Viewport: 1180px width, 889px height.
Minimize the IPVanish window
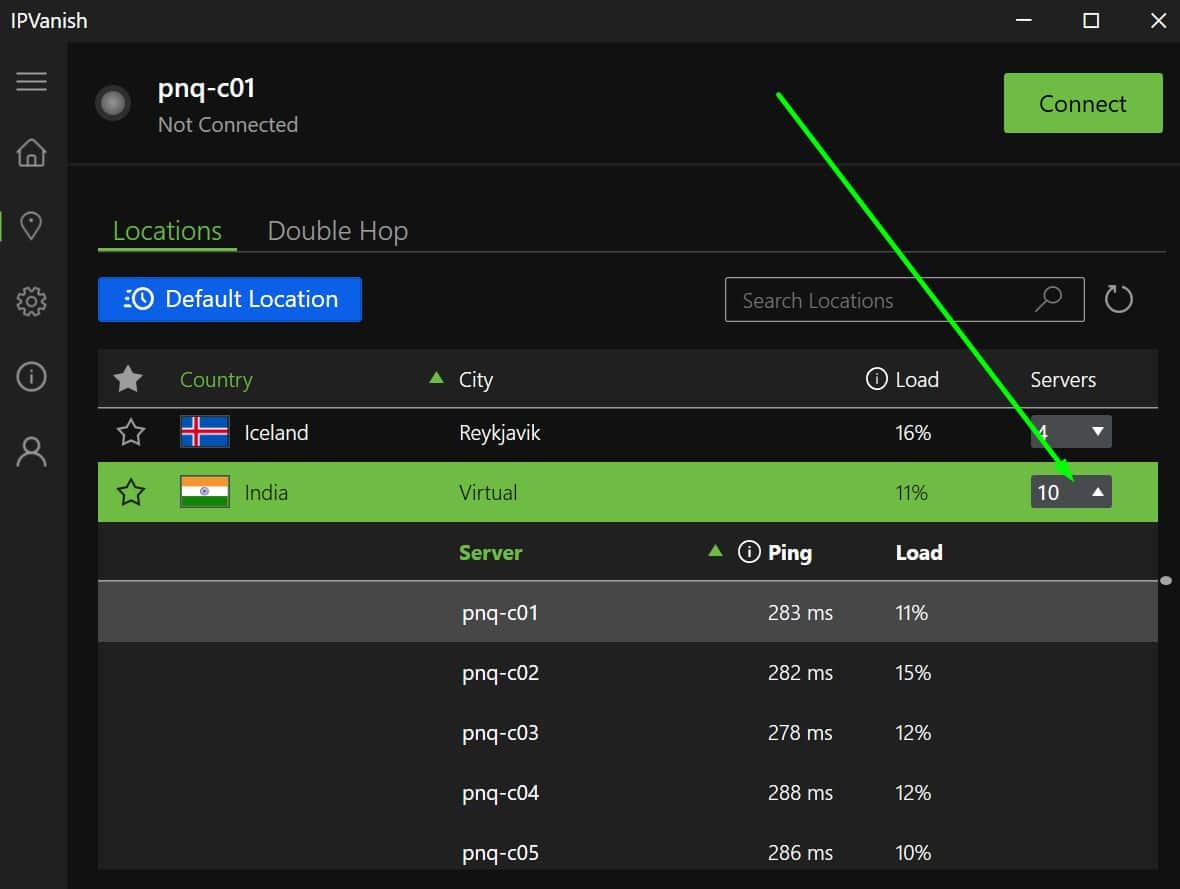click(1023, 20)
